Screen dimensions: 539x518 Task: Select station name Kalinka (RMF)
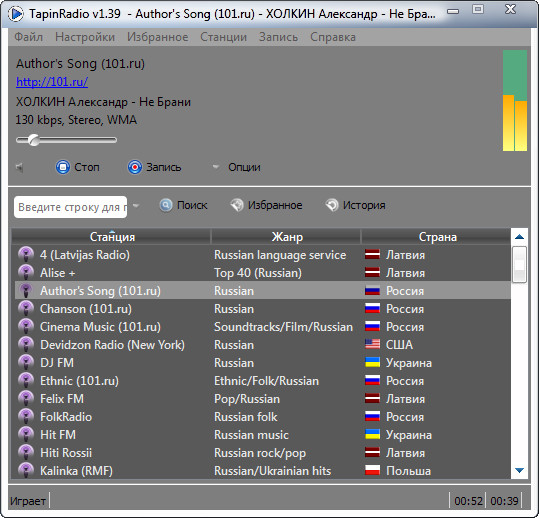tap(76, 471)
